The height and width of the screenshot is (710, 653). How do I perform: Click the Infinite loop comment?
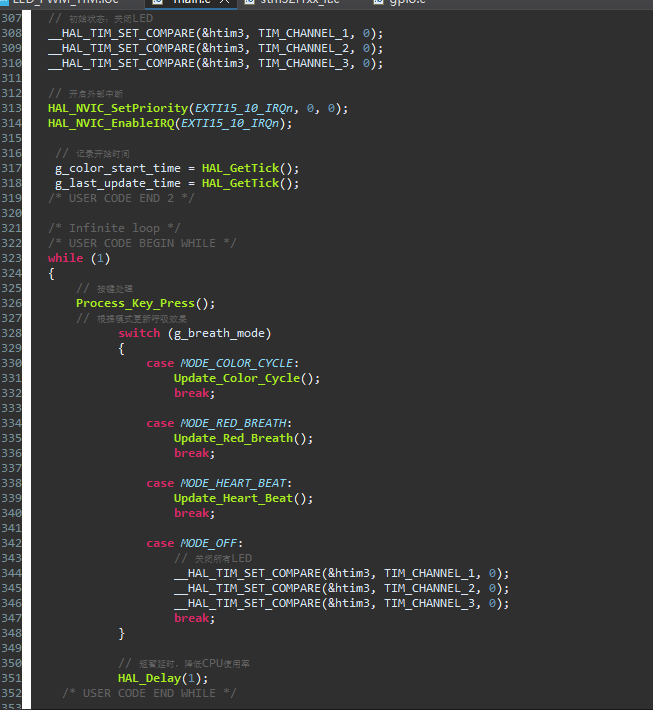point(114,228)
